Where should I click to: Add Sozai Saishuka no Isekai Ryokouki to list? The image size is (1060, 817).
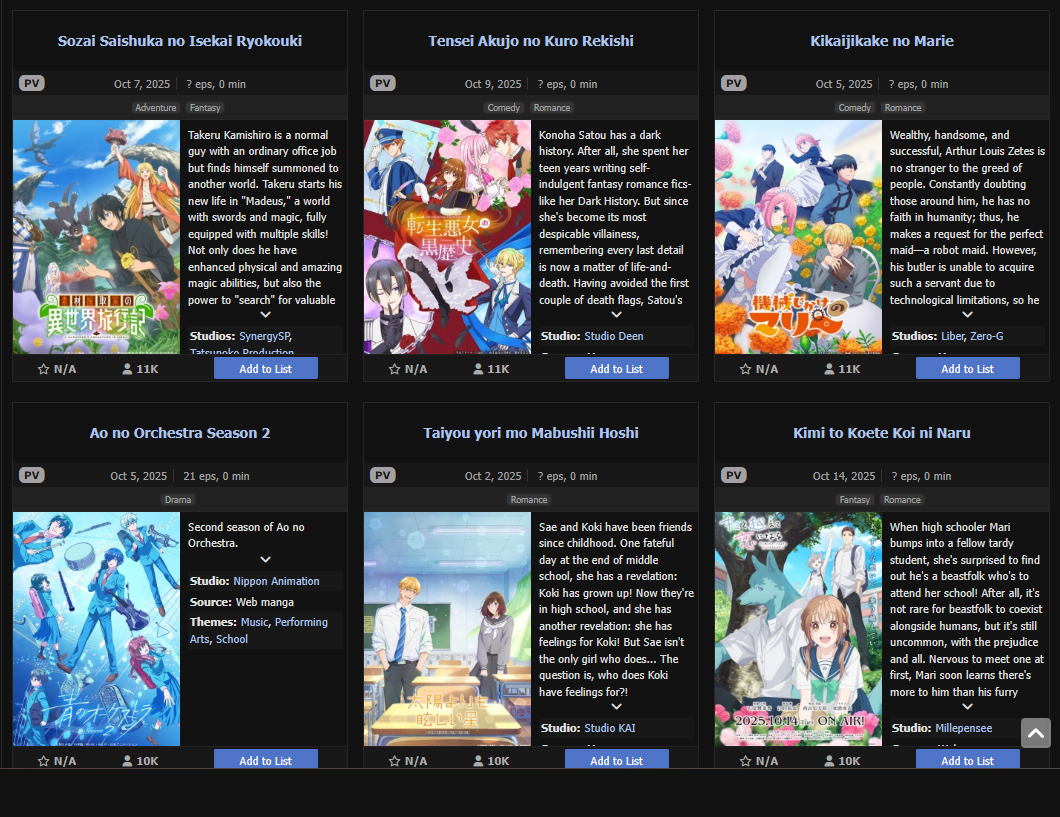(266, 369)
